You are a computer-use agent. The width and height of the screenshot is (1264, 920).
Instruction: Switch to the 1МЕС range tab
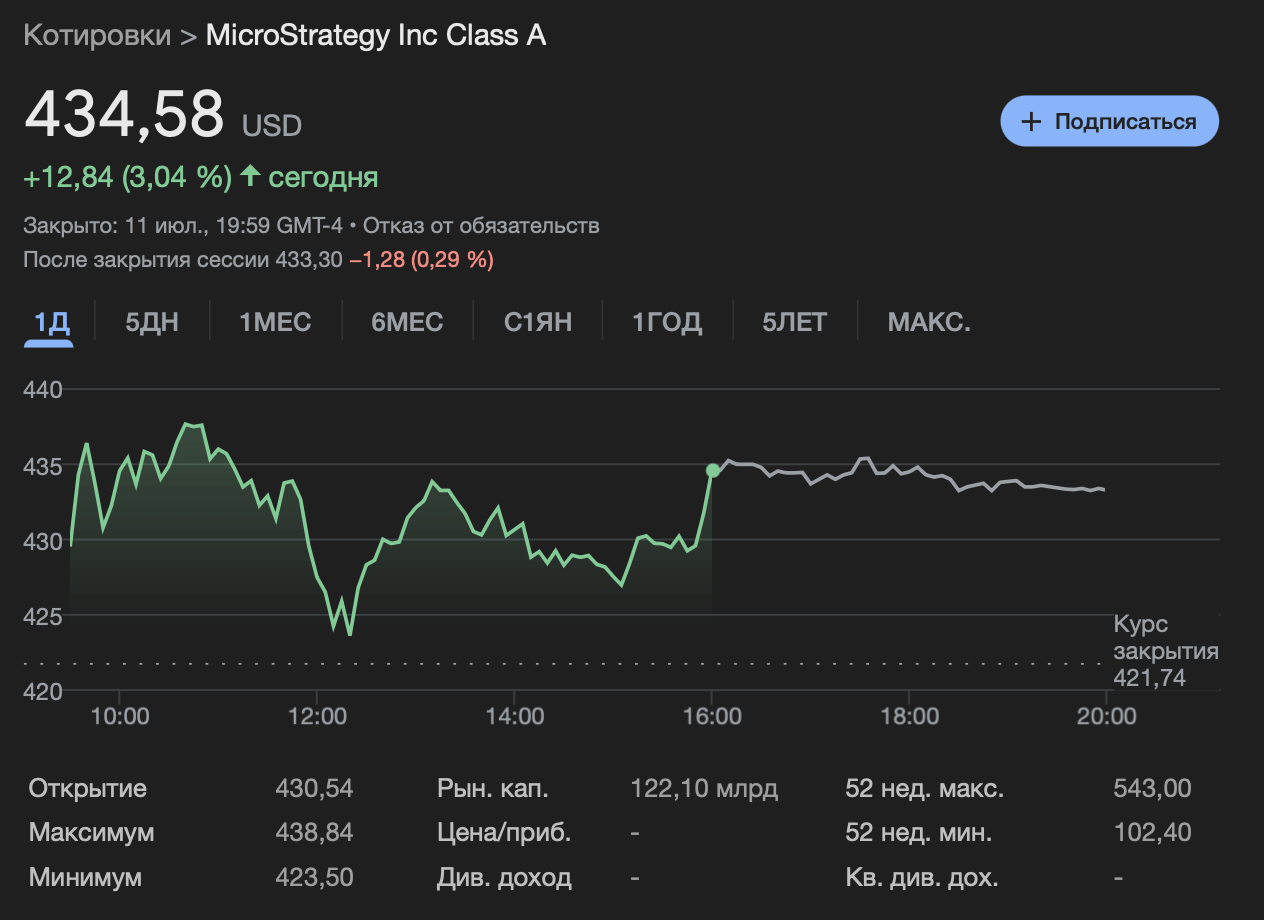[275, 323]
